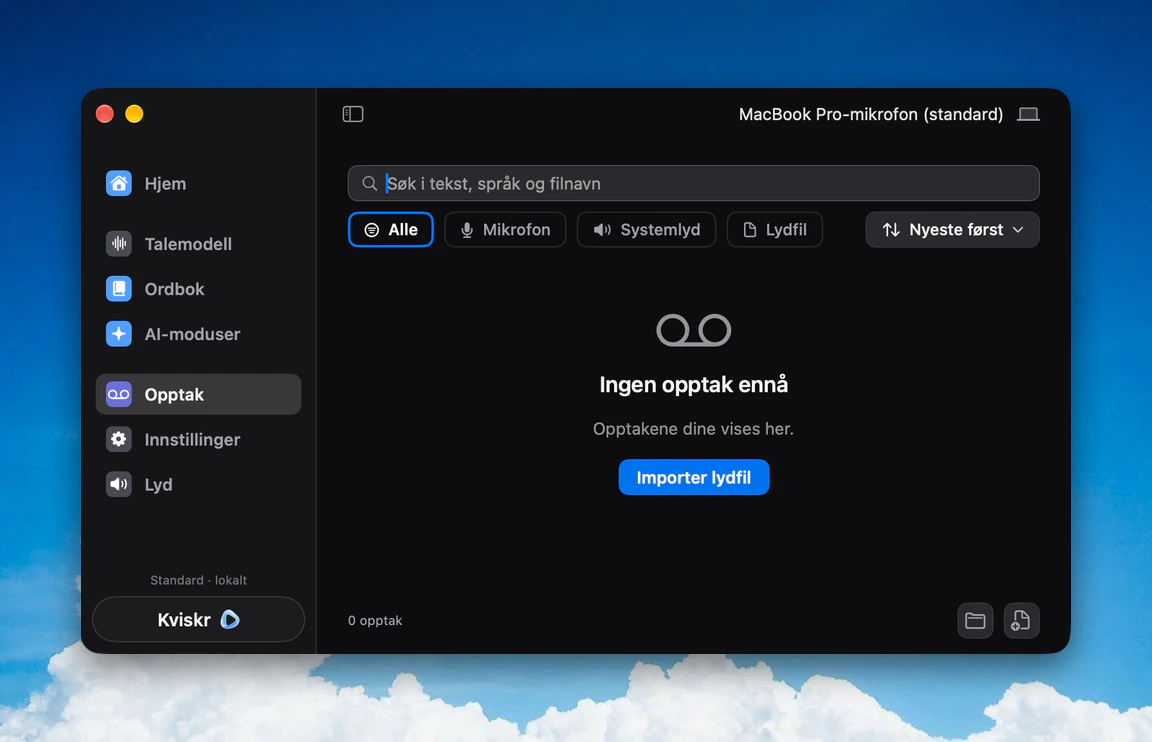The height and width of the screenshot is (742, 1152).
Task: Click the Importer lydfil button
Action: pos(694,478)
